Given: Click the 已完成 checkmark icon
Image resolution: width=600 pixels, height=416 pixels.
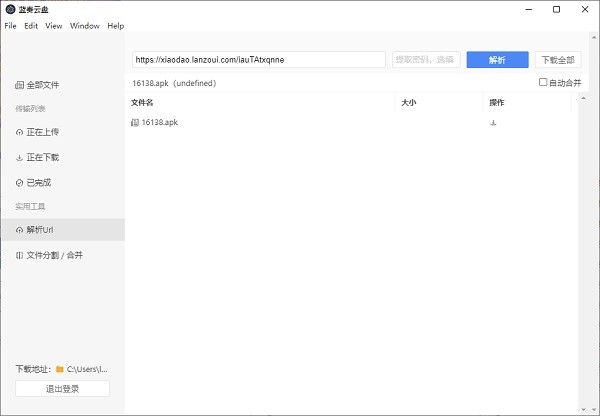Looking at the screenshot, I should coord(19,183).
